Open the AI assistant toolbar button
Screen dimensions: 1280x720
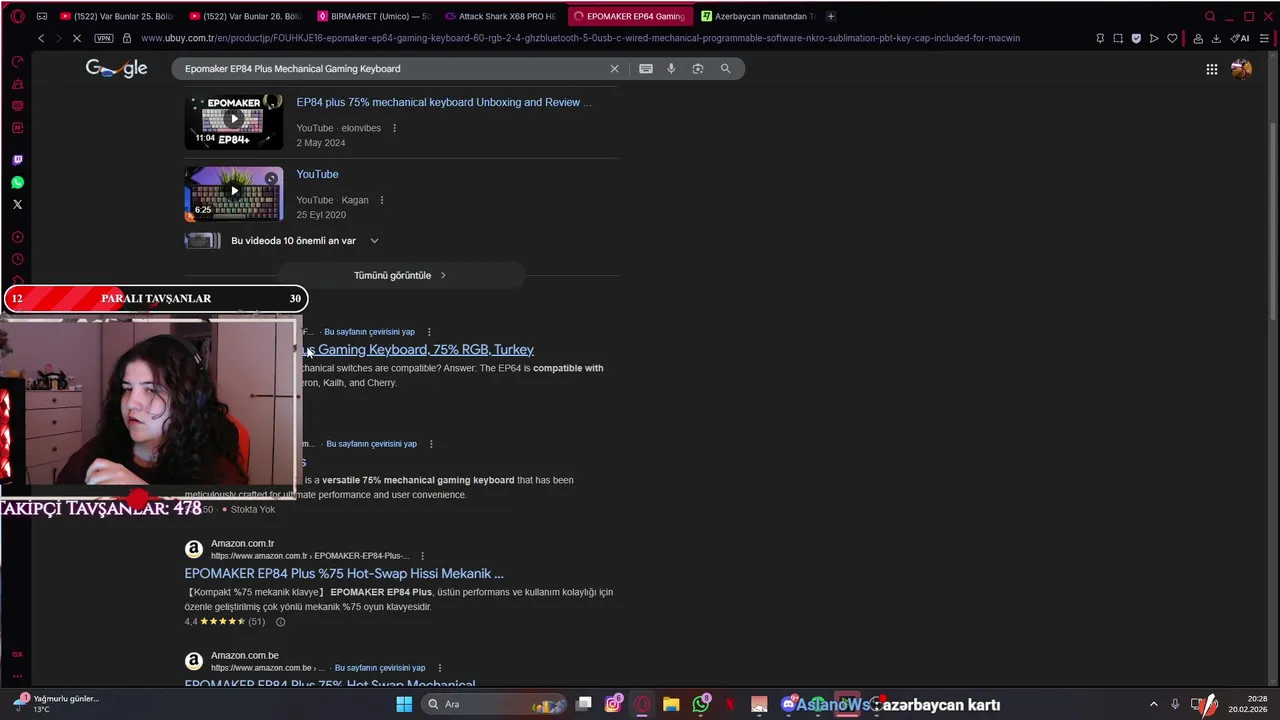pyautogui.click(x=1240, y=38)
